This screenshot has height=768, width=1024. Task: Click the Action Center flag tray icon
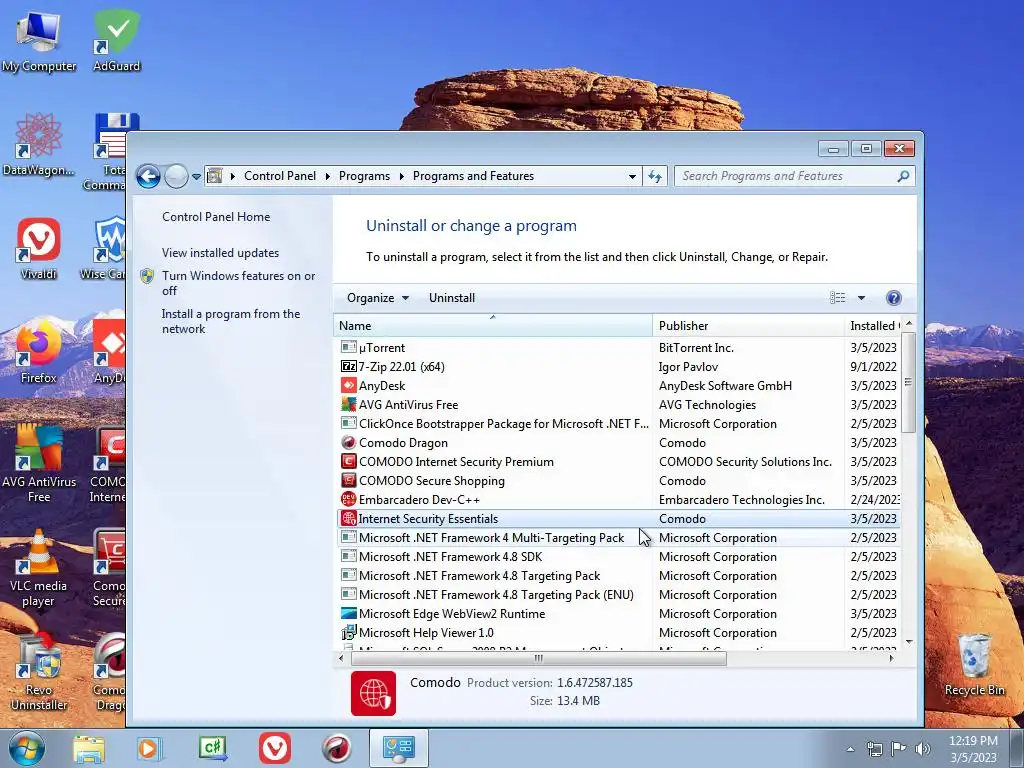899,749
